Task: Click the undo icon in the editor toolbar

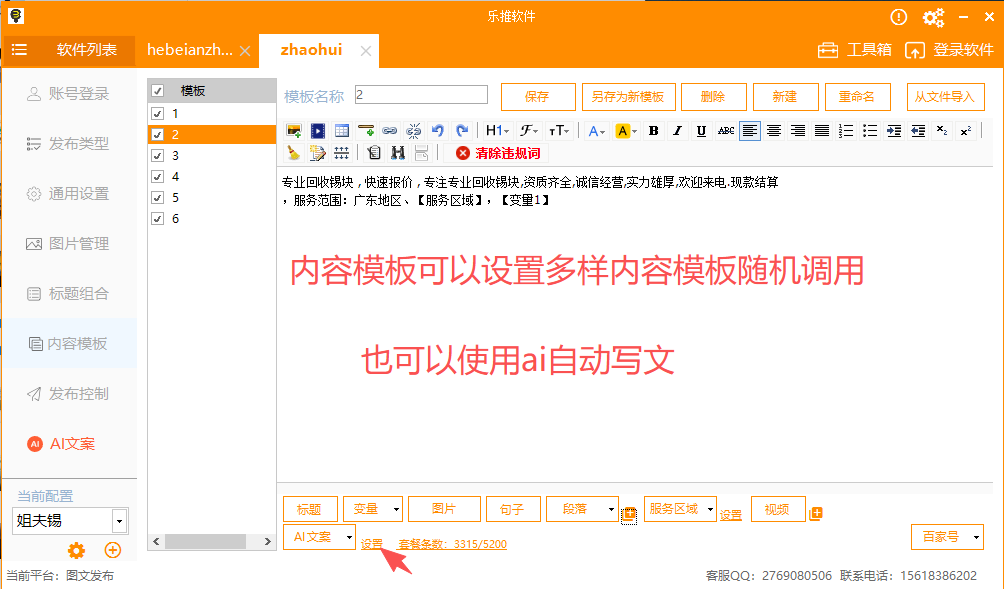Action: pyautogui.click(x=436, y=130)
